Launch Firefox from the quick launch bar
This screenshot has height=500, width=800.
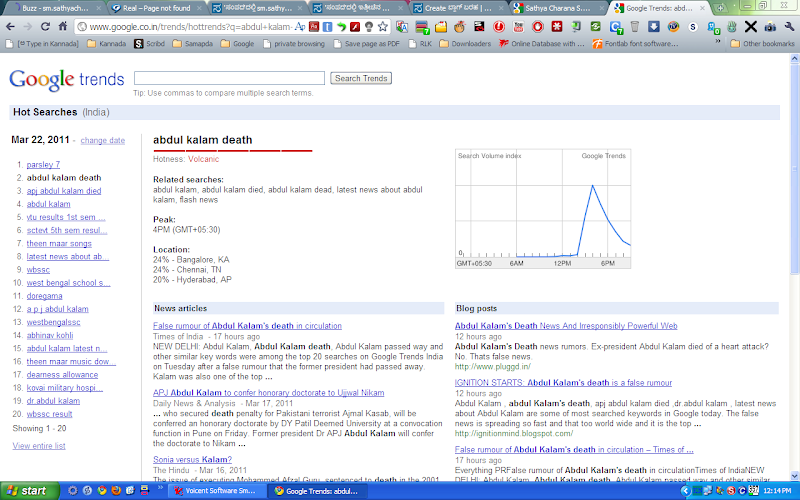tap(116, 491)
